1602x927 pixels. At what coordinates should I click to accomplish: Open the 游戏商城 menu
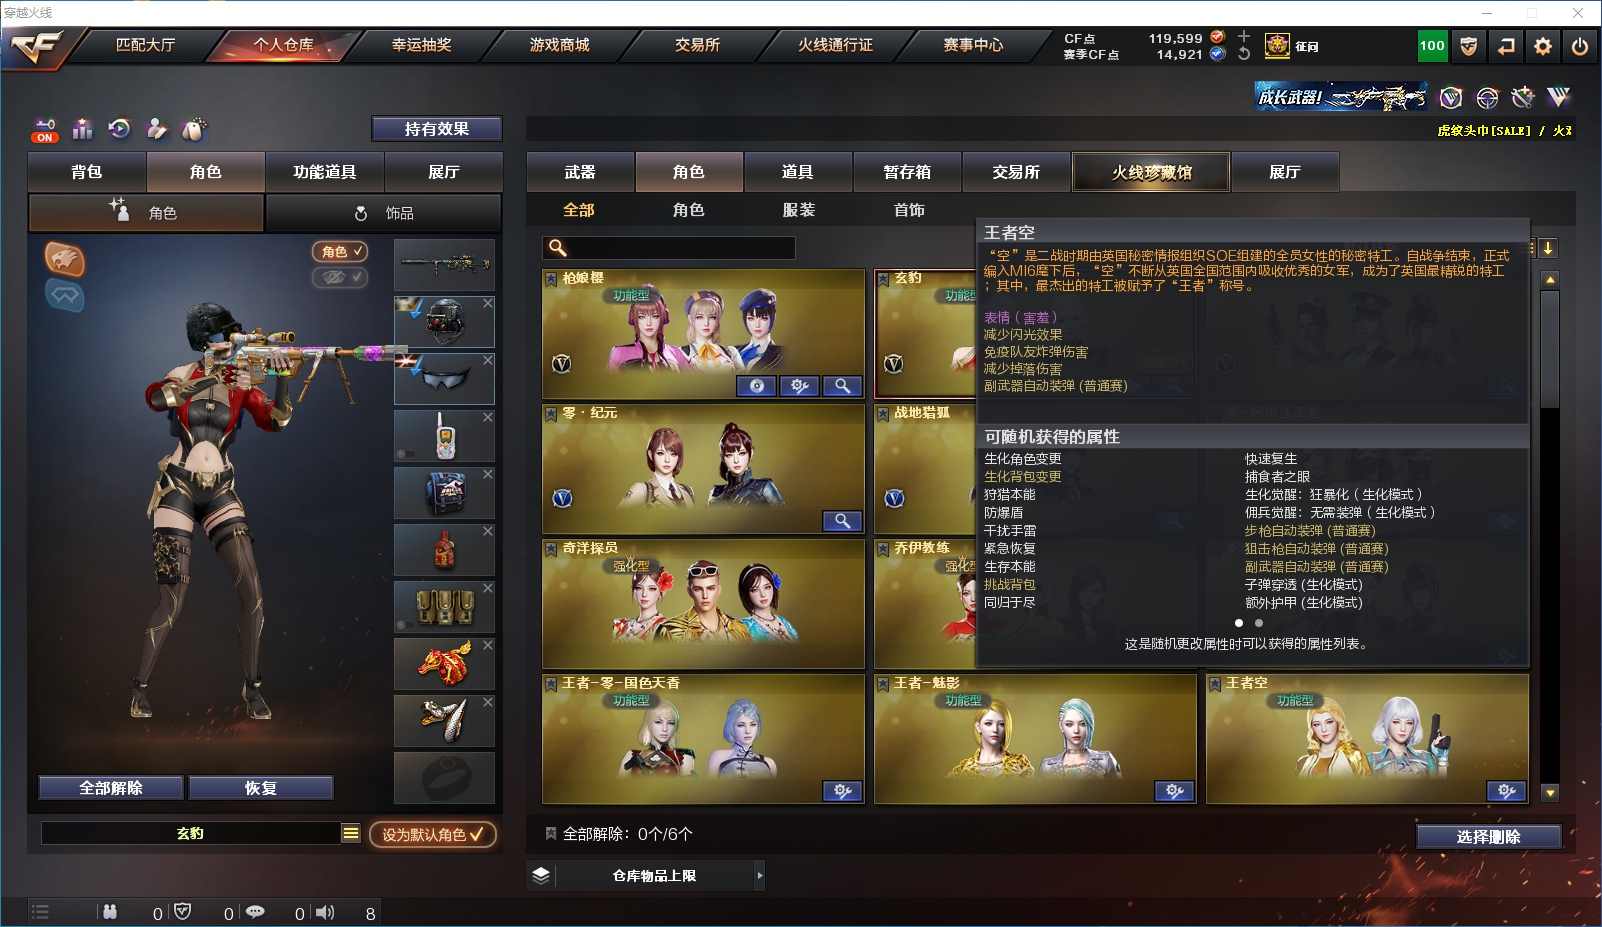click(559, 45)
